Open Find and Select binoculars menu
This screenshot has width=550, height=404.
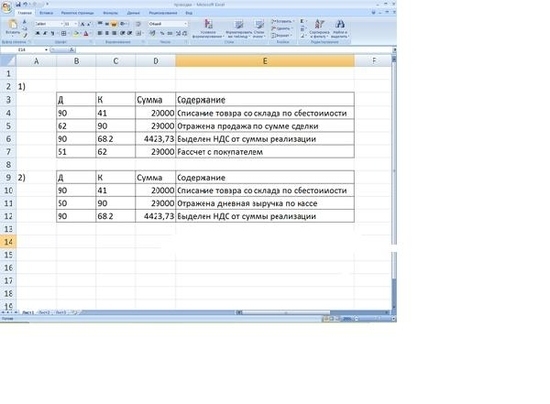coord(340,28)
